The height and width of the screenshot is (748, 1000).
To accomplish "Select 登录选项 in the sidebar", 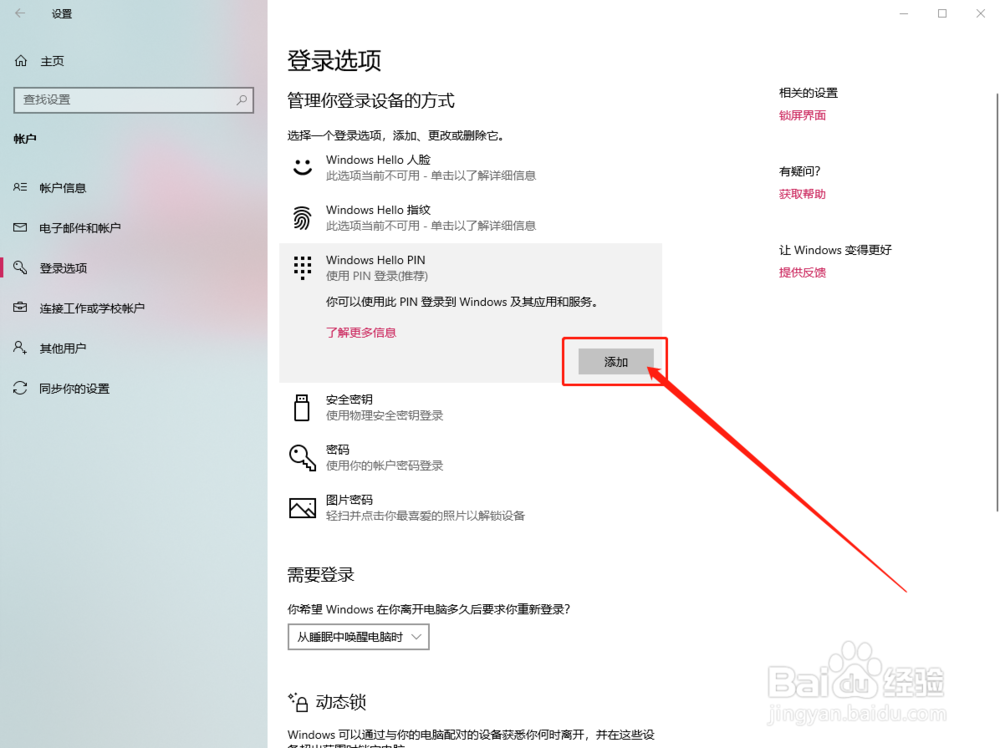I will (63, 268).
